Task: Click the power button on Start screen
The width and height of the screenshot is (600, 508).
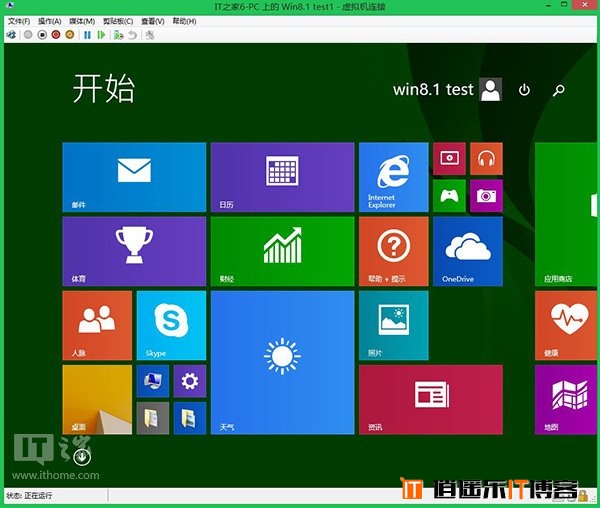Action: [524, 90]
